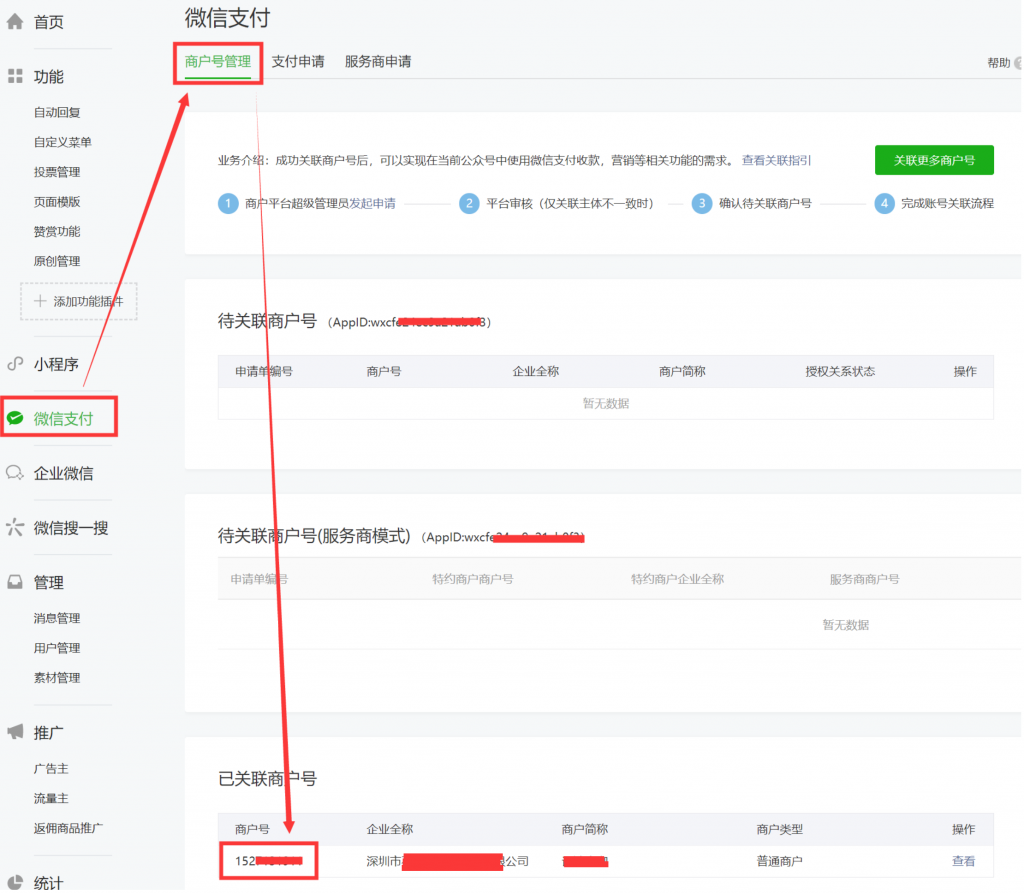Click 发起申请 link in step 1
Image resolution: width=1024 pixels, height=894 pixels.
pos(372,203)
